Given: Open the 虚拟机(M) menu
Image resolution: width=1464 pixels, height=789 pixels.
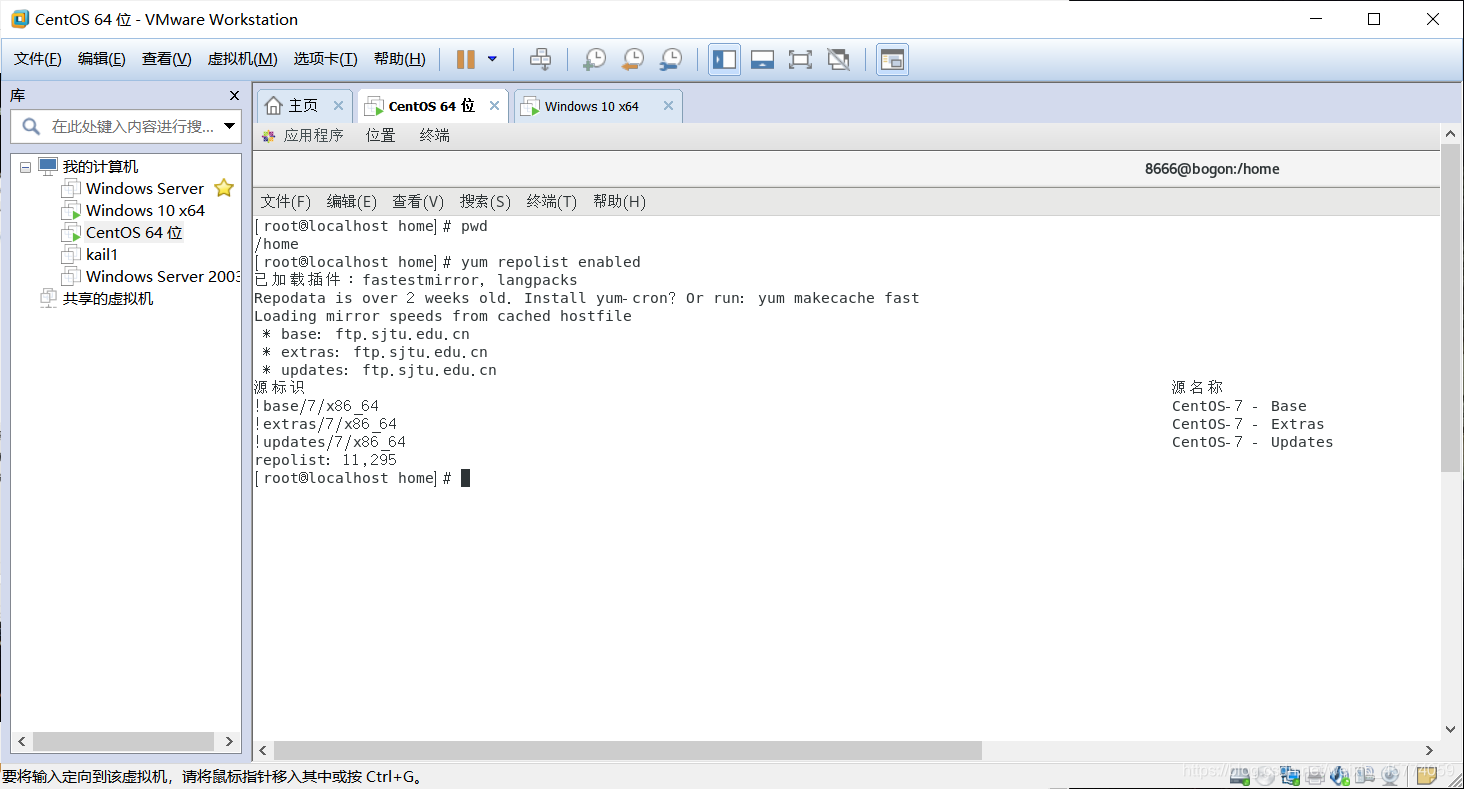Looking at the screenshot, I should click(242, 59).
